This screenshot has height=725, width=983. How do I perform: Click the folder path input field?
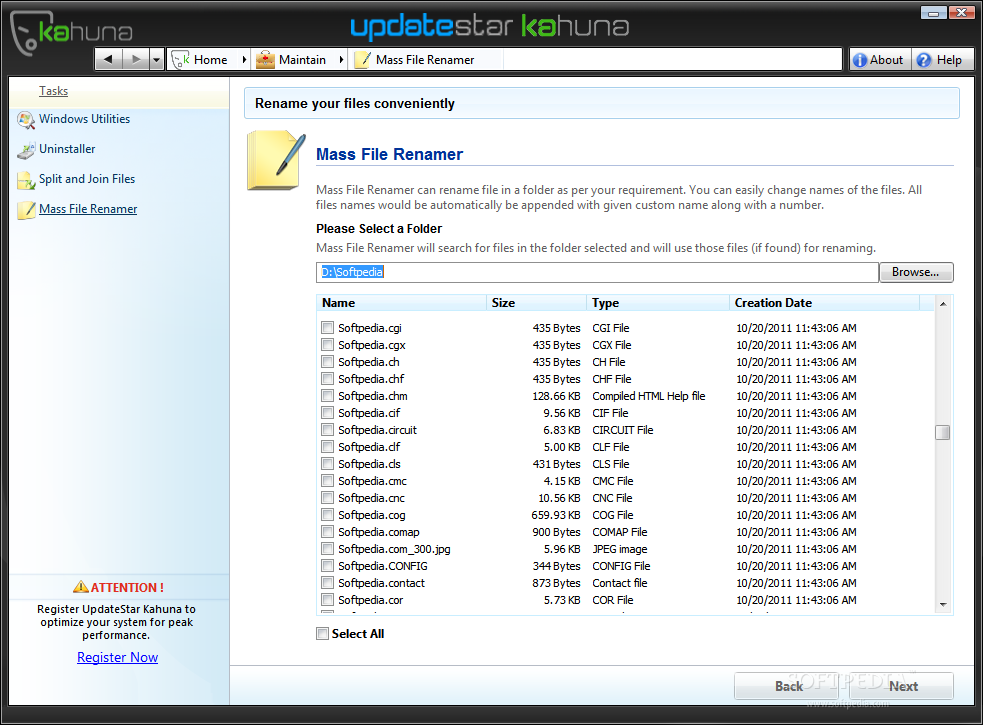point(597,272)
